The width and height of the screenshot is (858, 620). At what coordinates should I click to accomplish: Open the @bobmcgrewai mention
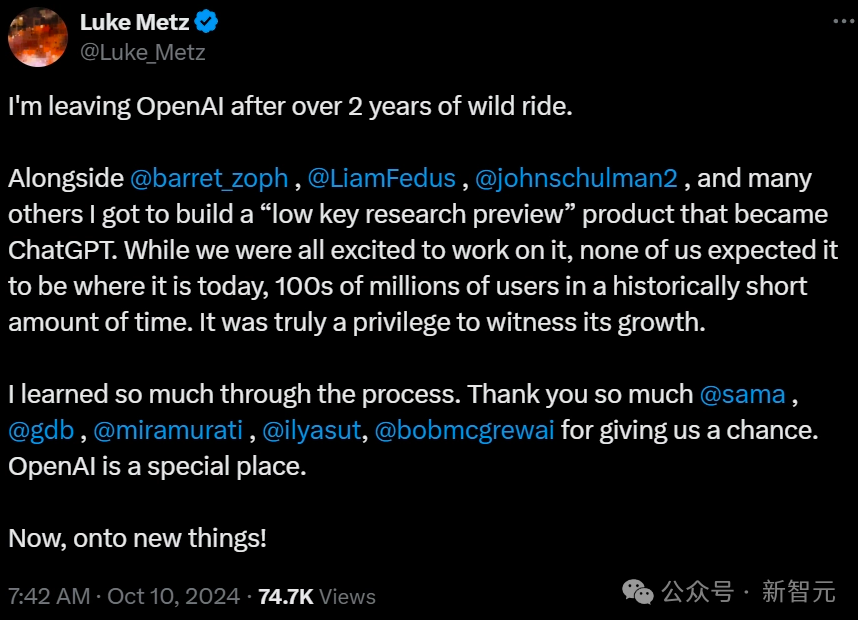(x=465, y=431)
